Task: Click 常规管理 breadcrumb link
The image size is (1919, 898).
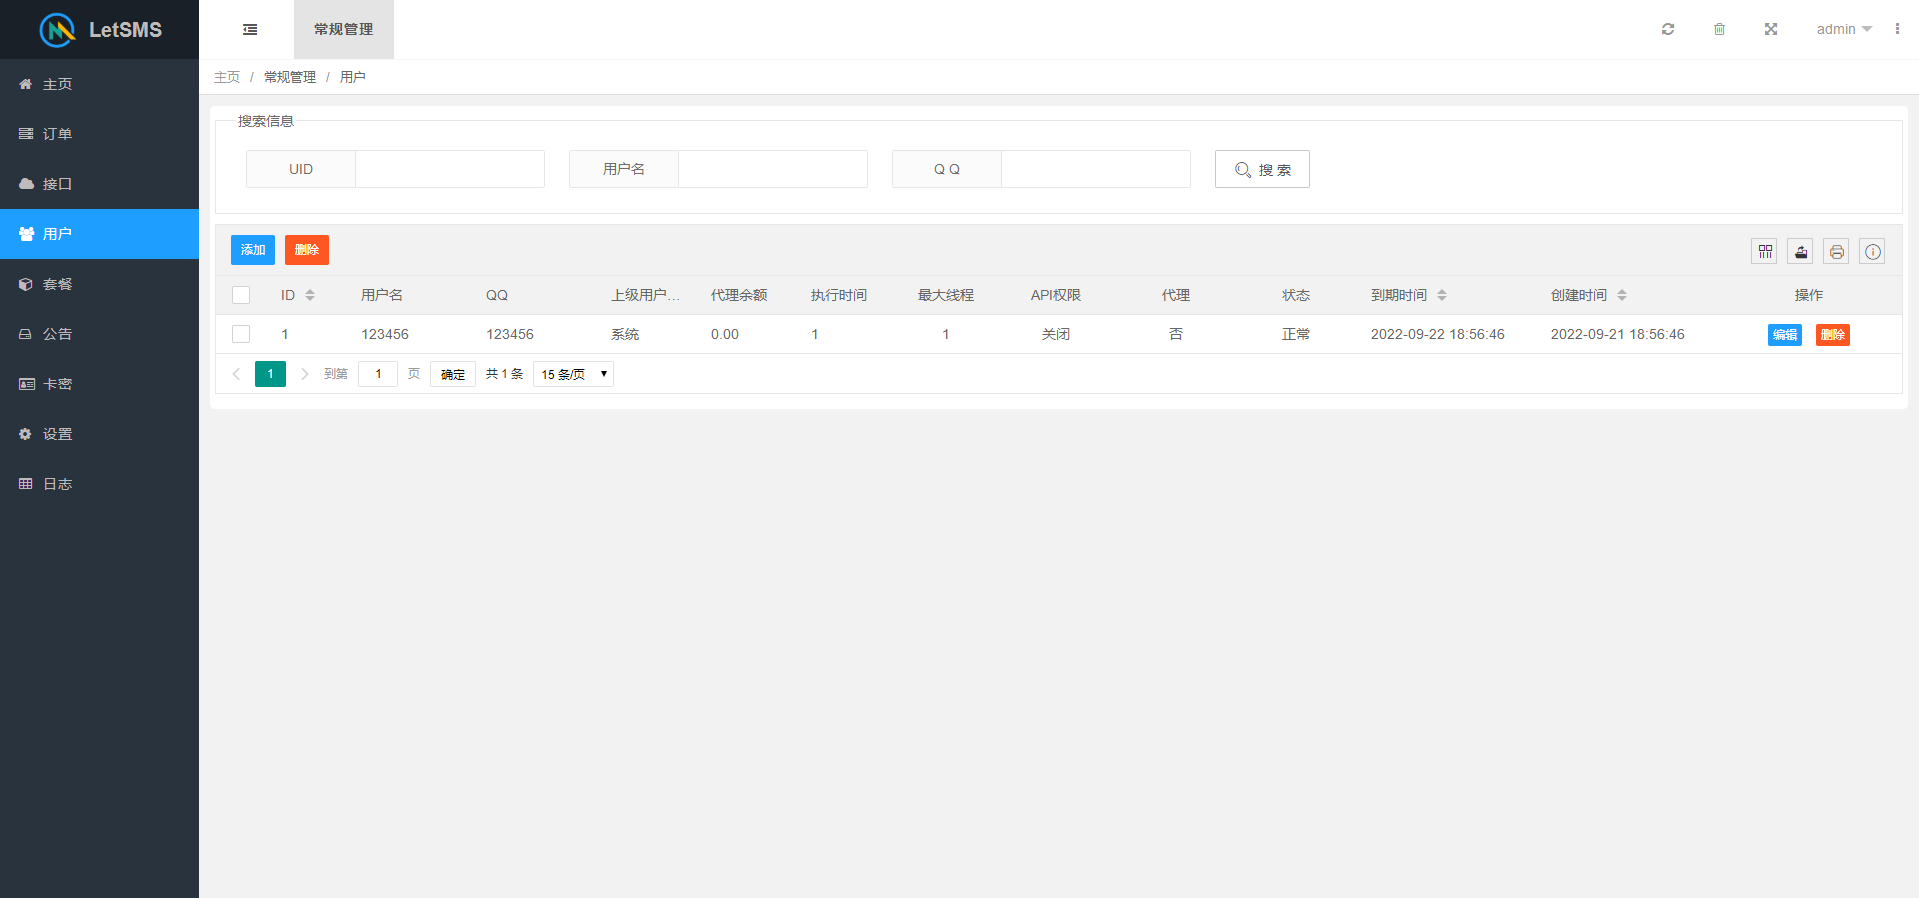Action: tap(290, 77)
